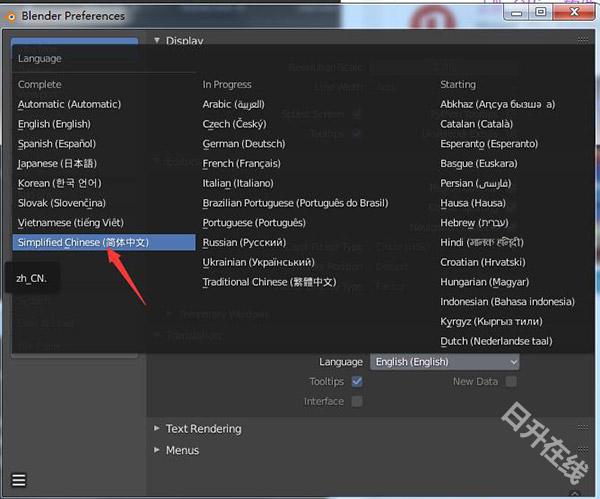Pick Brazilian Portuguese language
This screenshot has height=499, width=600.
(295, 203)
